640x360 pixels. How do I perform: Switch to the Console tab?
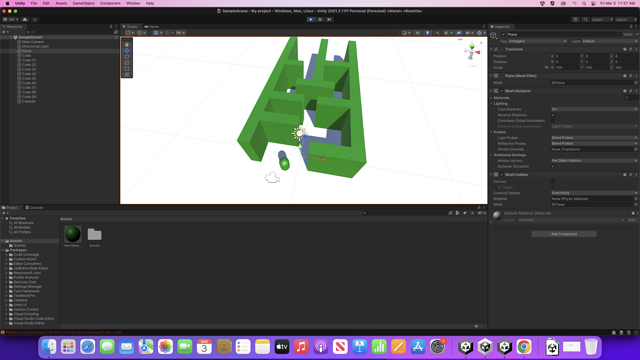pos(35,208)
